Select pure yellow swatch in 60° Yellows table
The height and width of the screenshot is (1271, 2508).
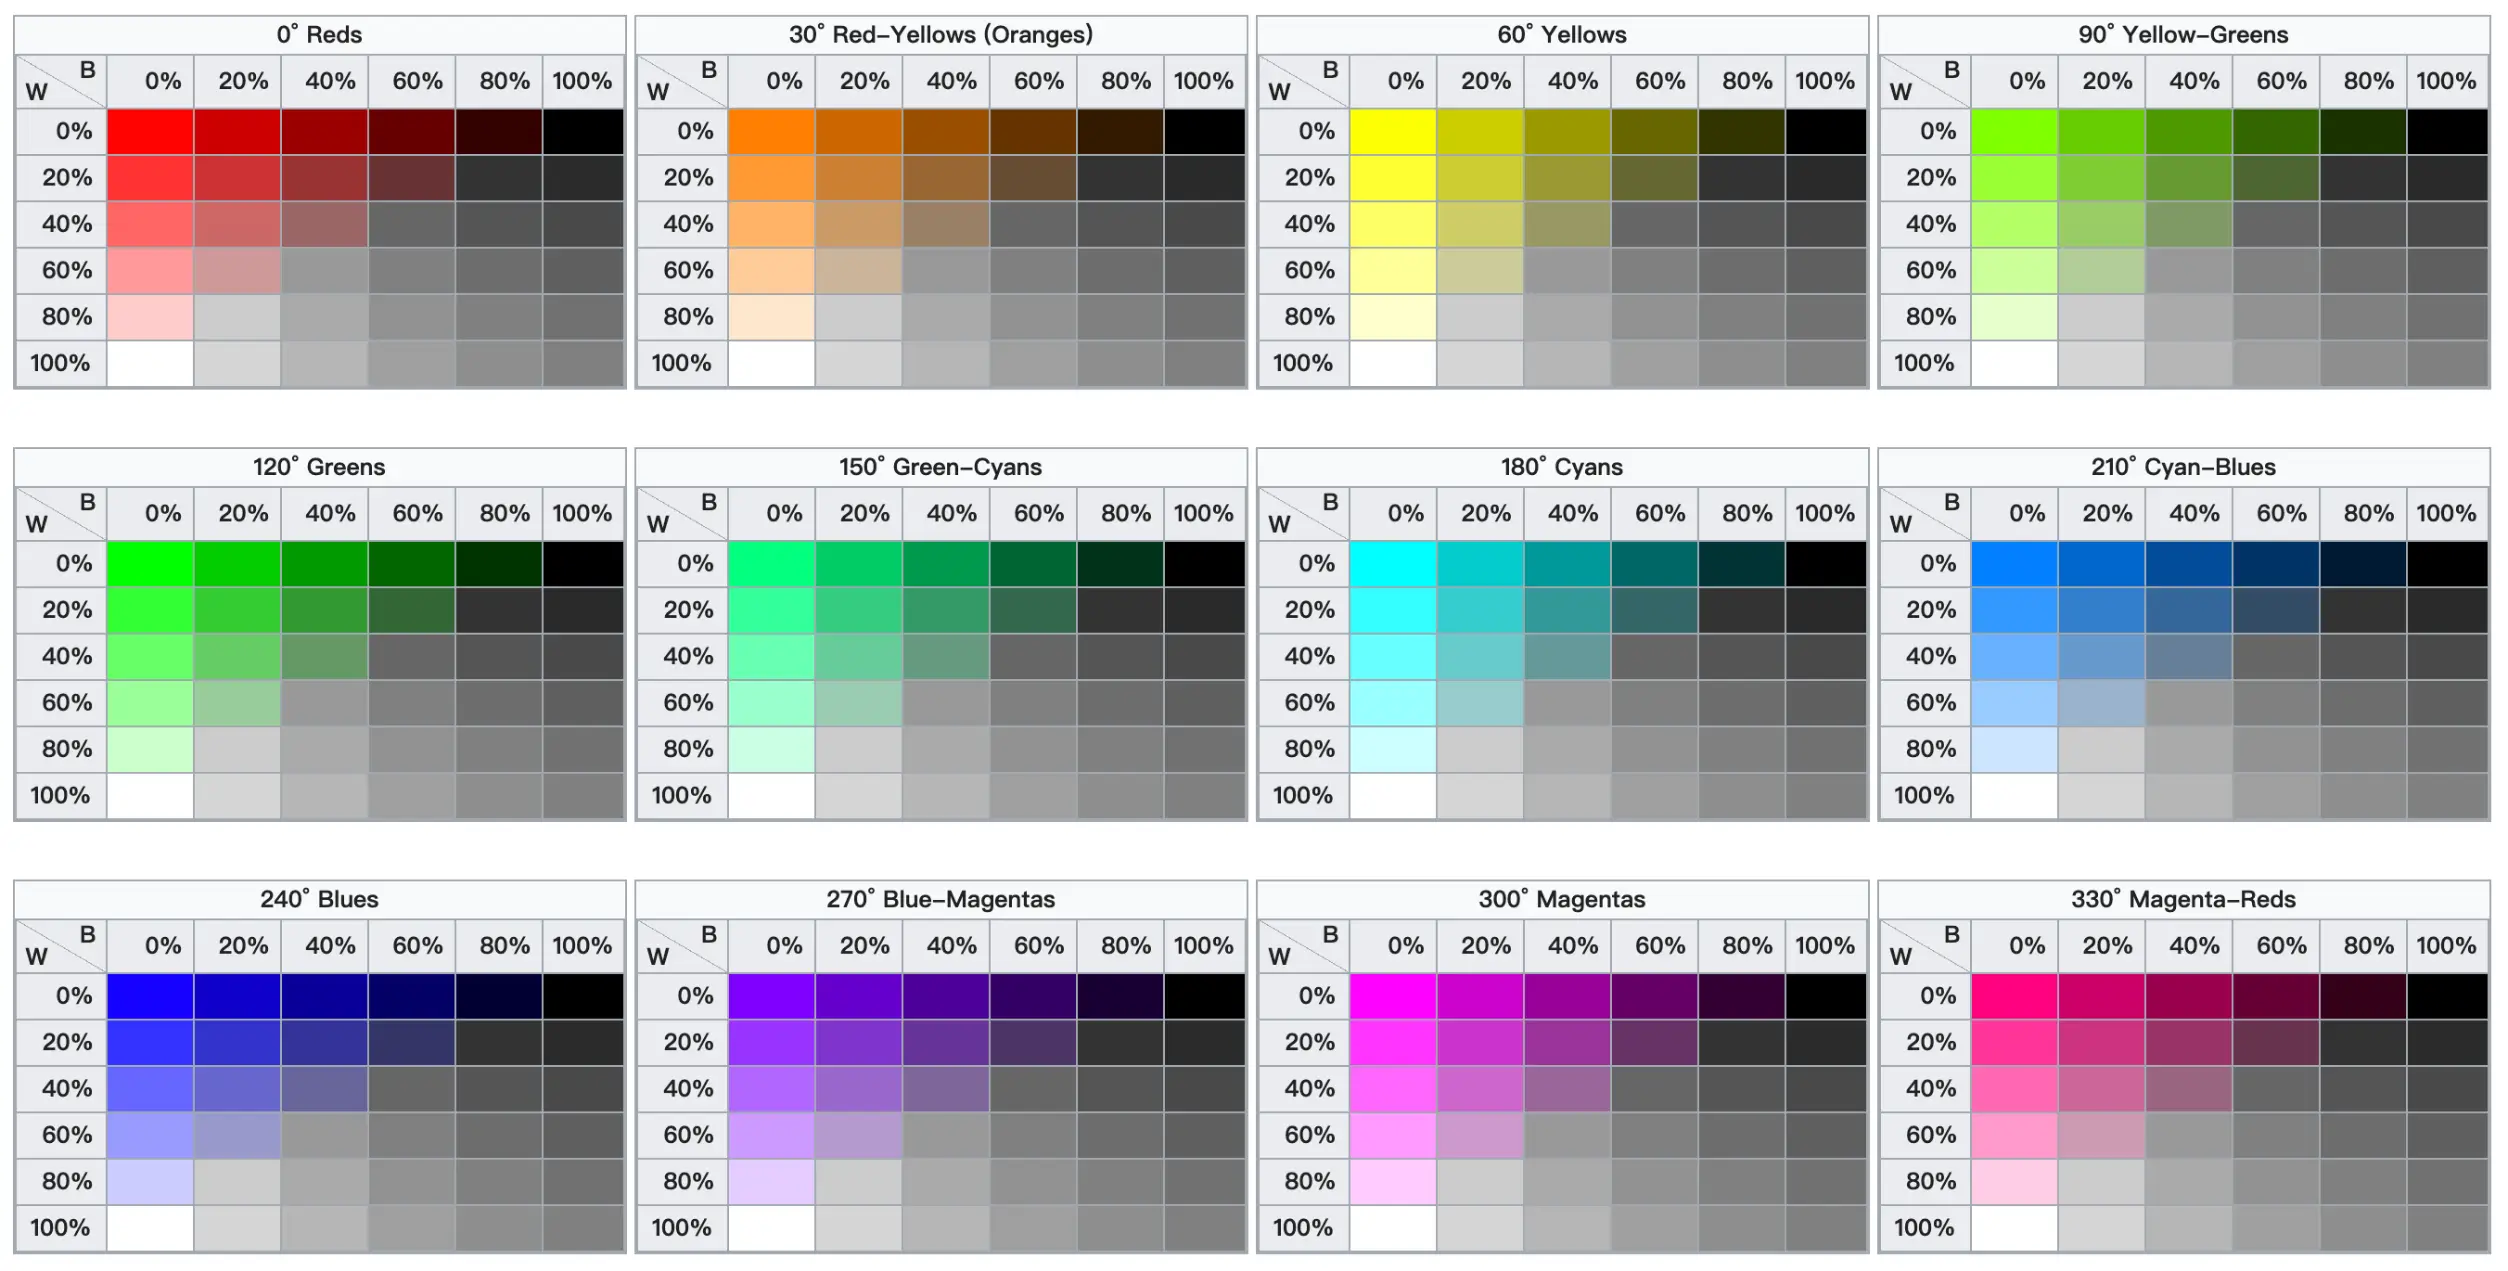click(x=1393, y=131)
